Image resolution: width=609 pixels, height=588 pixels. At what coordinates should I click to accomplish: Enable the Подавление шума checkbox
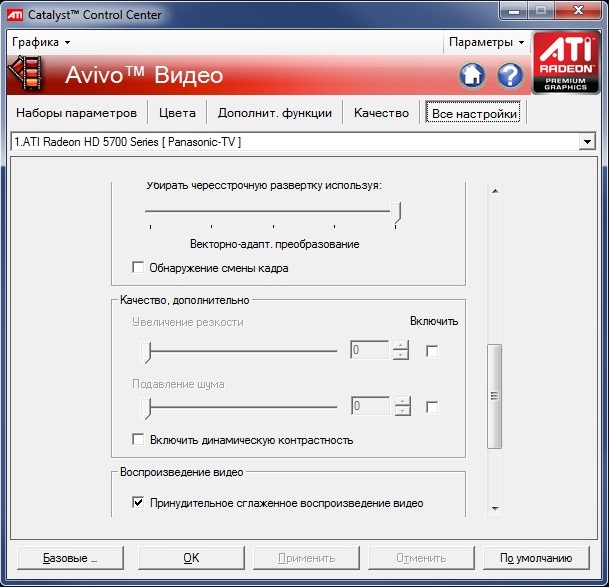[x=432, y=407]
